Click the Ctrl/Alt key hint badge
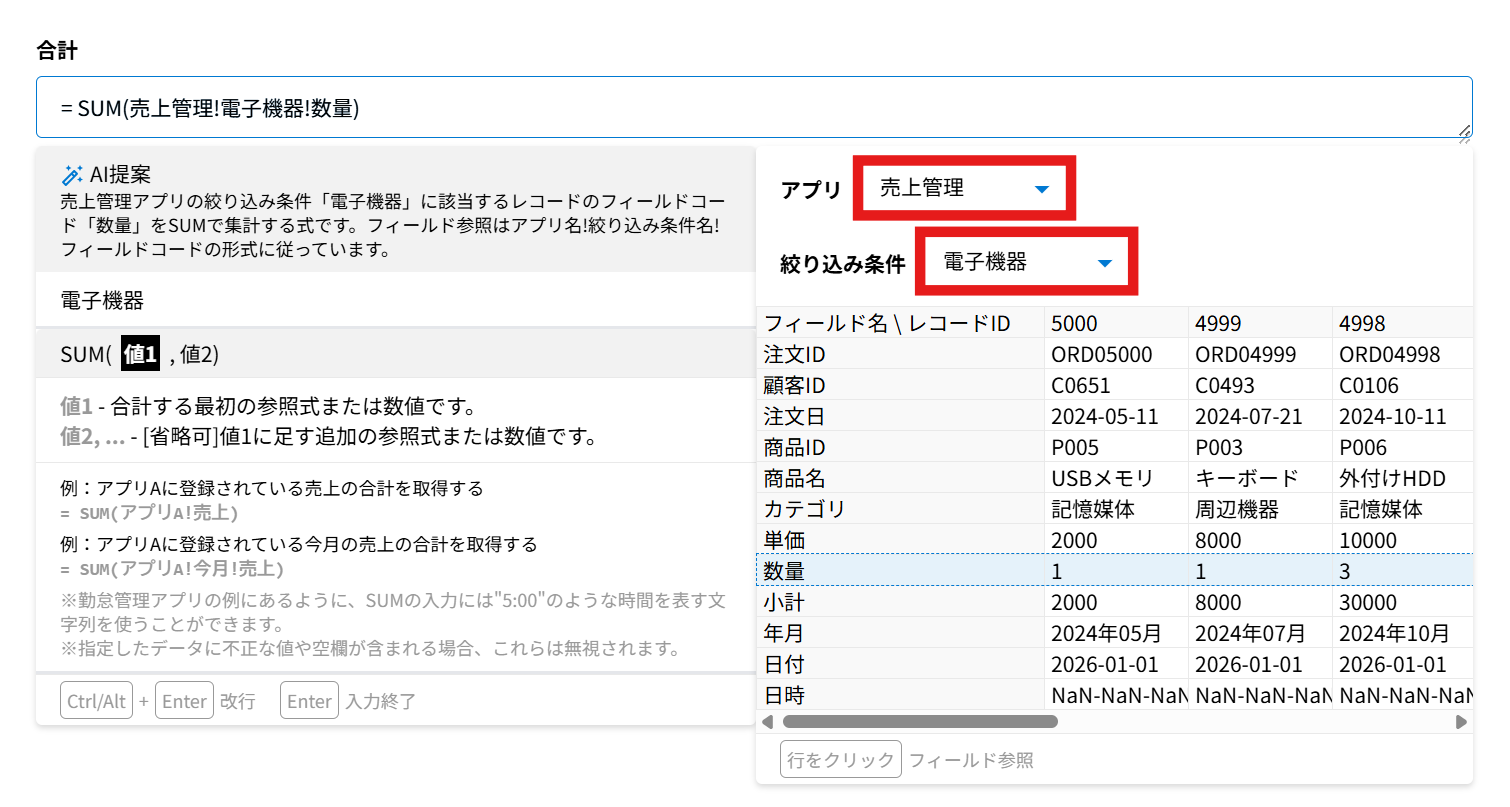The width and height of the screenshot is (1510, 807). [96, 701]
